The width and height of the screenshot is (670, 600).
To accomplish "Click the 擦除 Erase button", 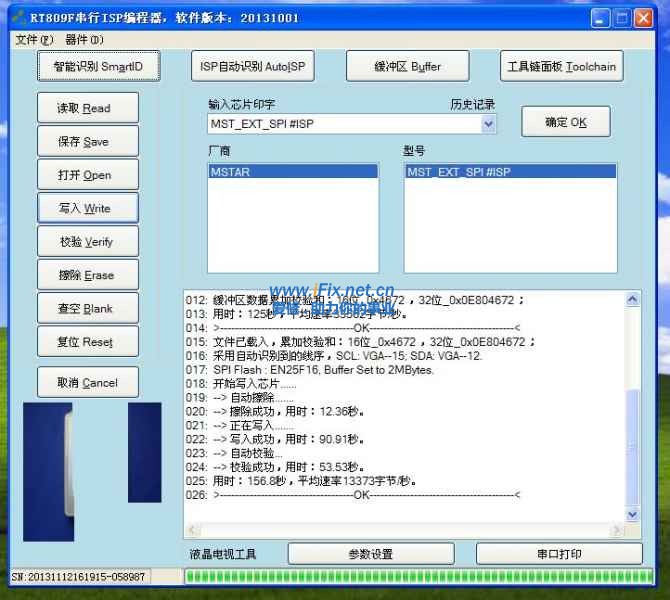I will 88,275.
